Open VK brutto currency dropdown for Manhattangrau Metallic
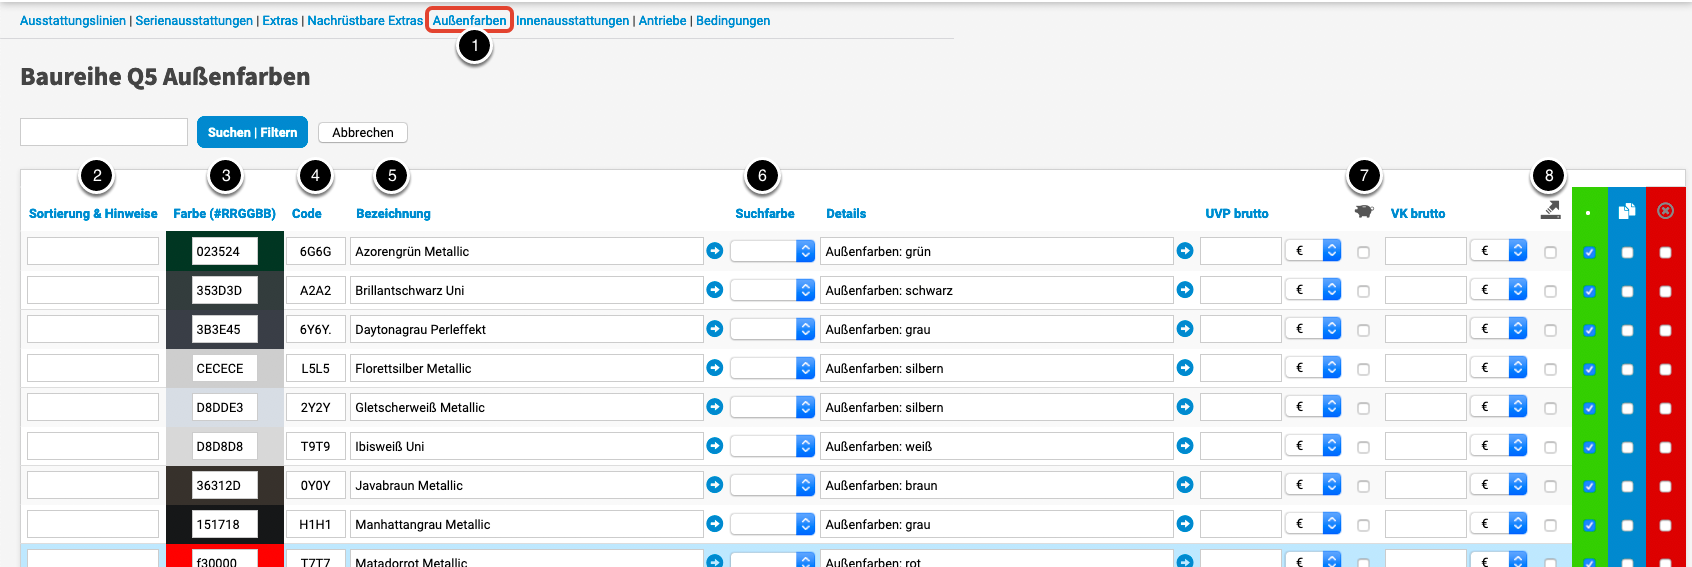Viewport: 1692px width, 567px height. tap(1499, 524)
